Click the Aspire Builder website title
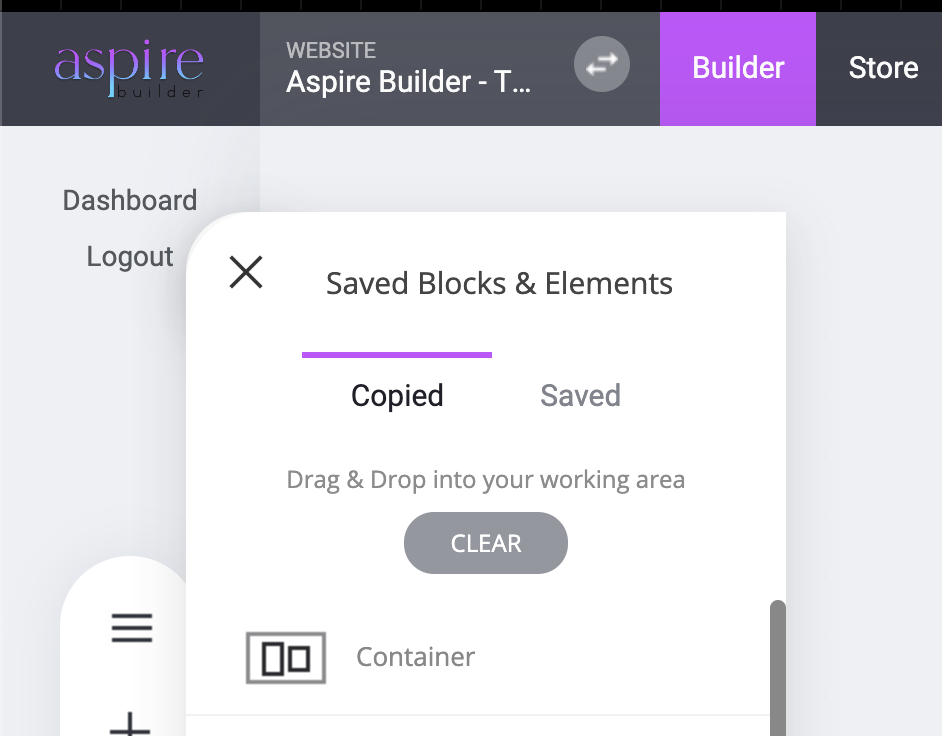Screen dimensions: 942x736 click(x=409, y=82)
